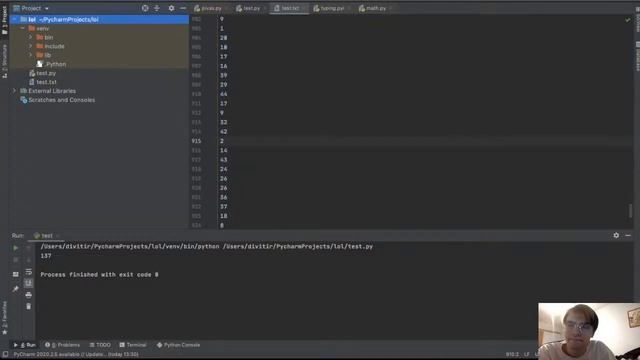Switch to test.txt editor tab
The width and height of the screenshot is (640, 360).
pos(289,8)
